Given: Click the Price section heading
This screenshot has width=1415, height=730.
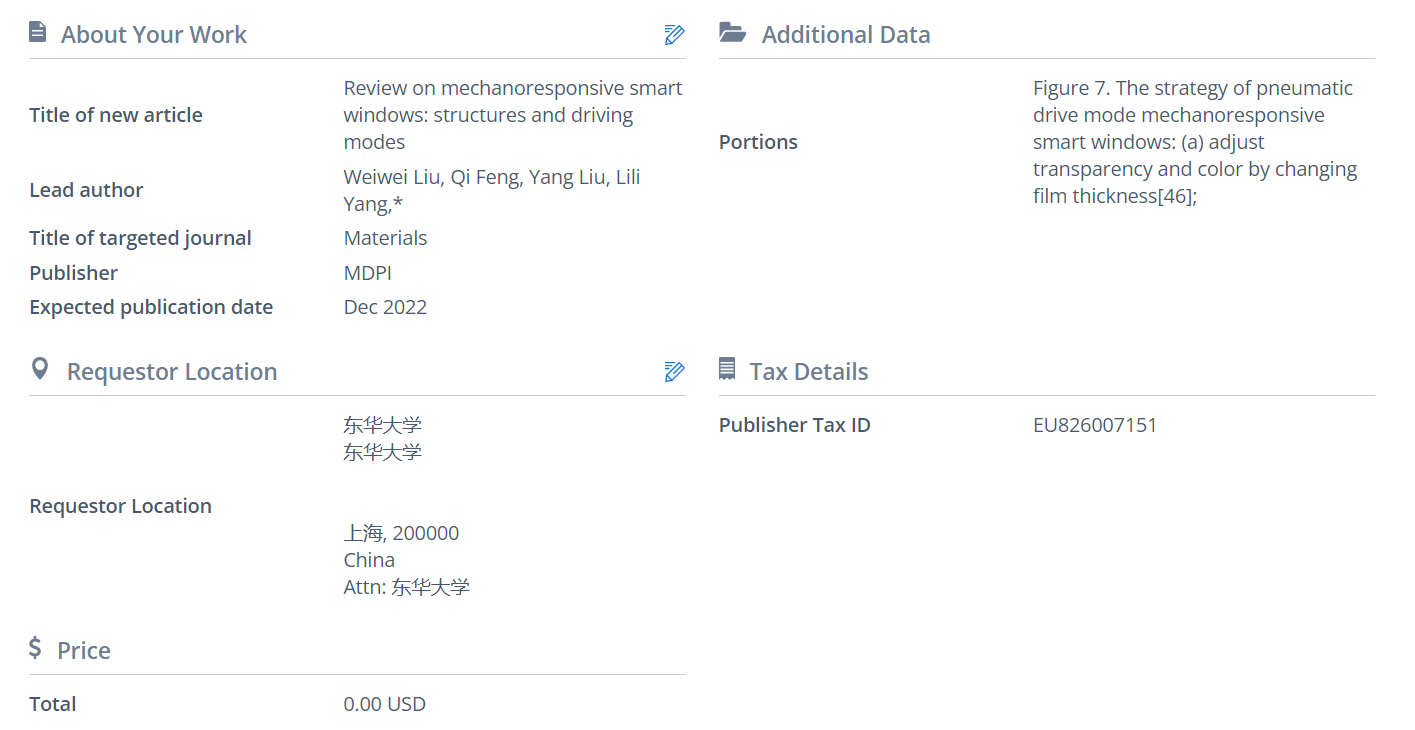Looking at the screenshot, I should [84, 651].
